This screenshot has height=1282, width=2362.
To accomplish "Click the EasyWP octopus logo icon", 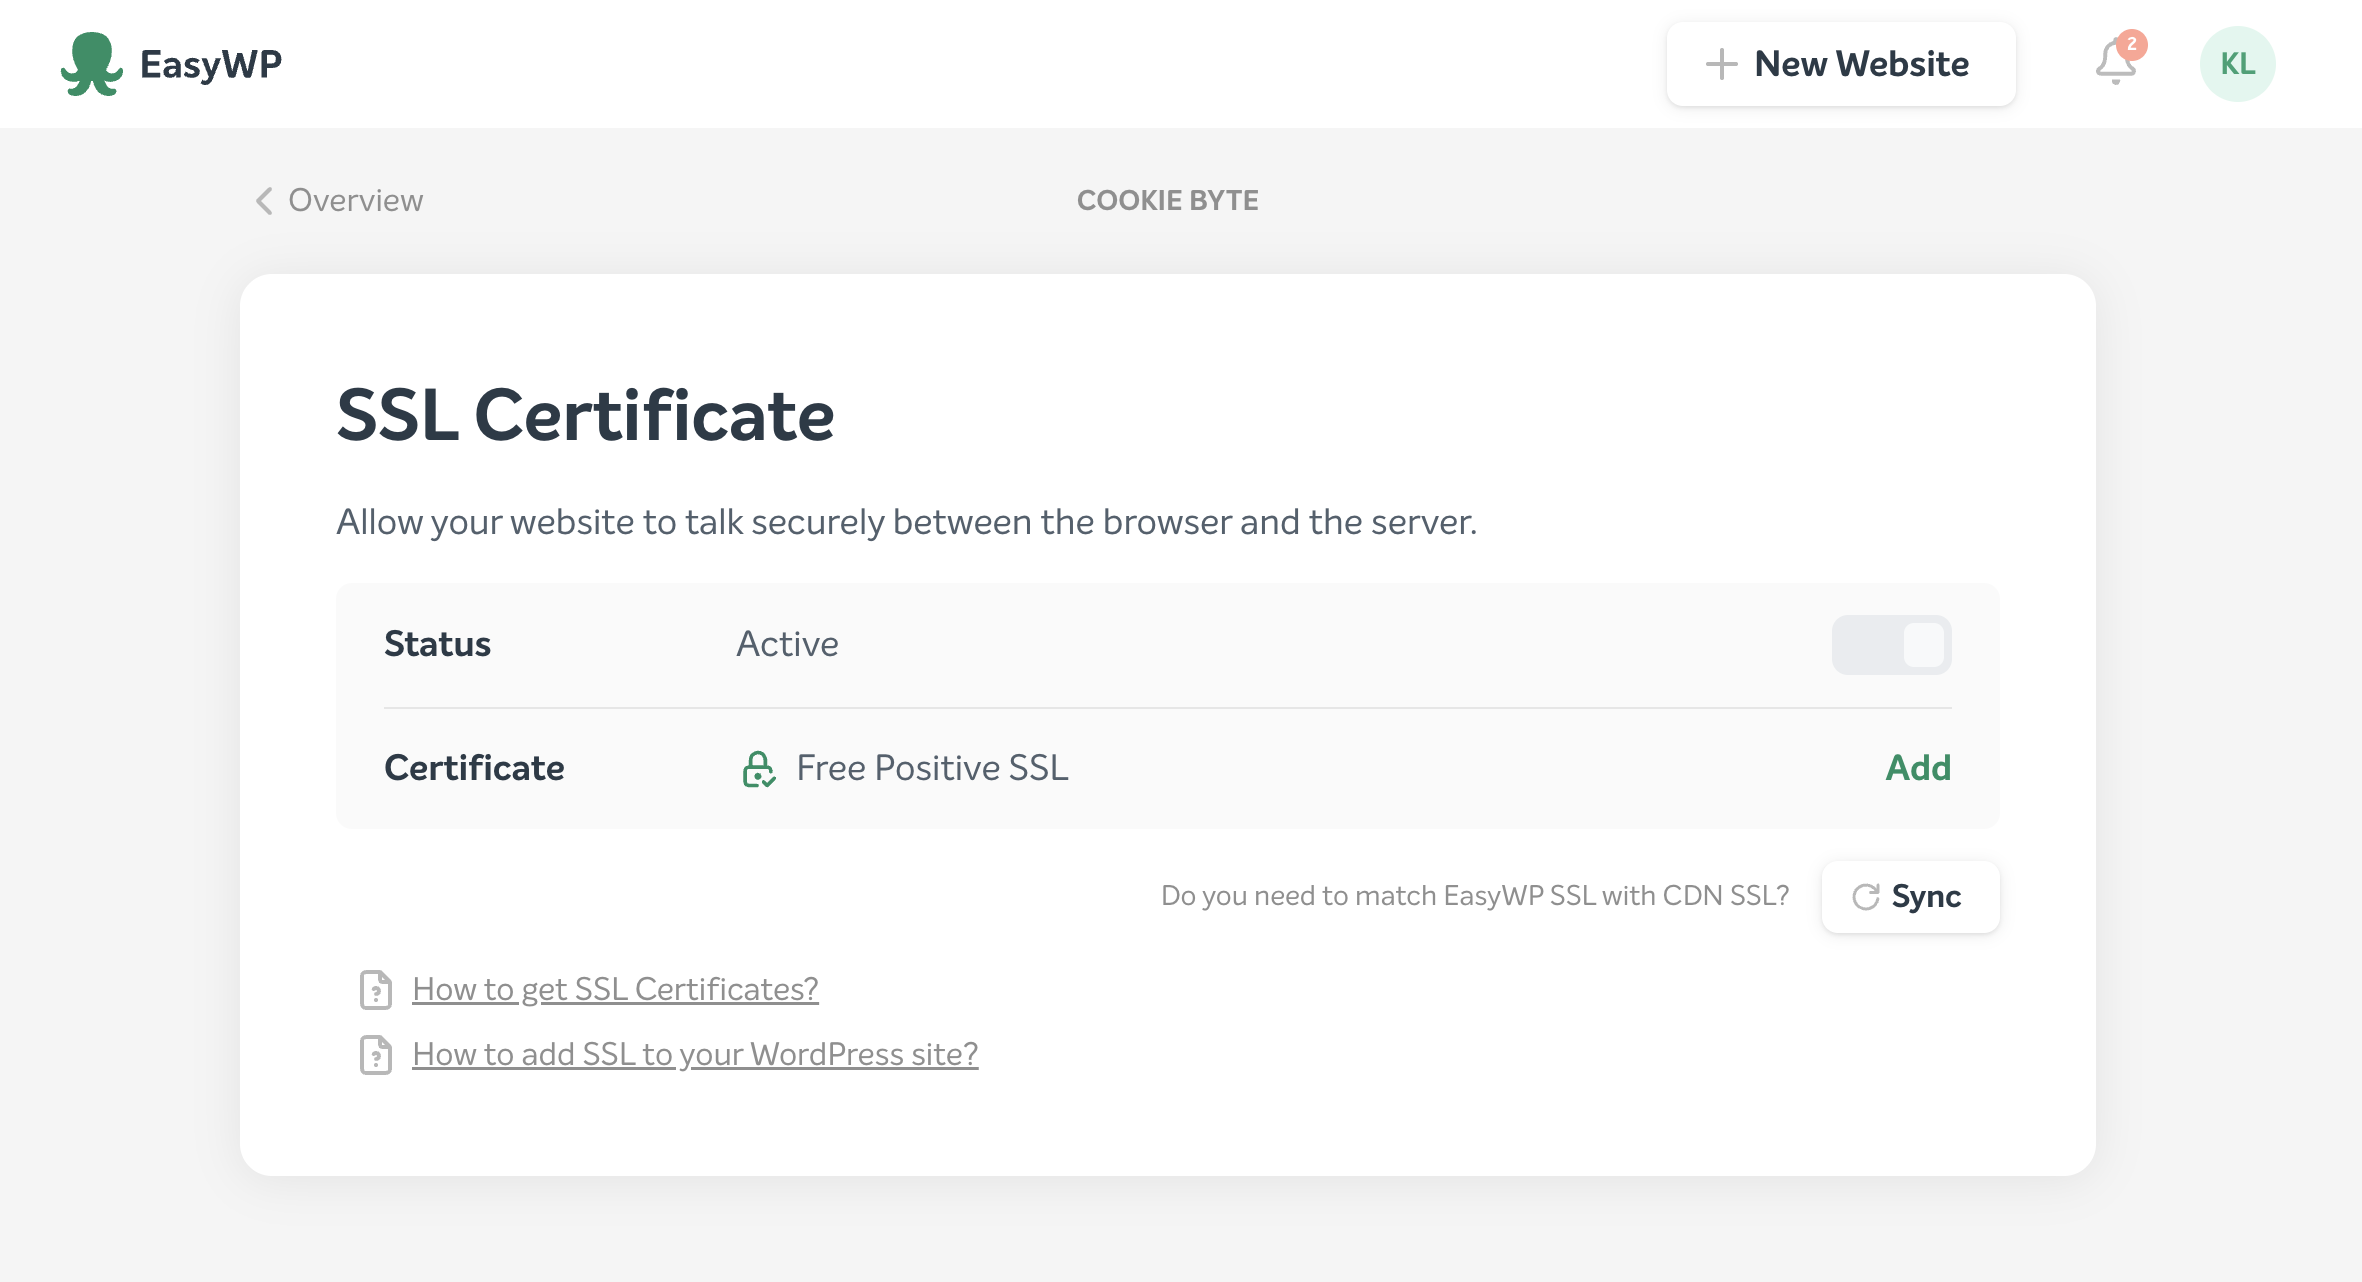I will click(91, 64).
